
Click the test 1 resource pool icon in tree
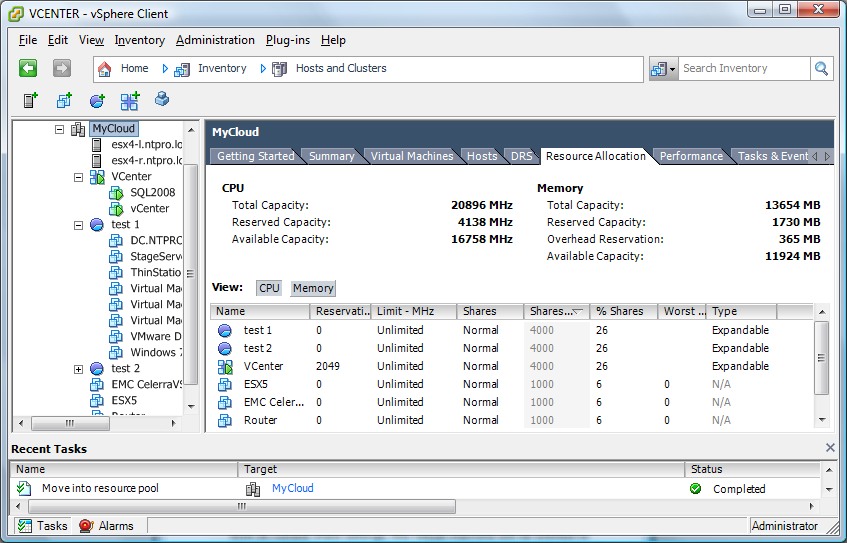coord(97,224)
